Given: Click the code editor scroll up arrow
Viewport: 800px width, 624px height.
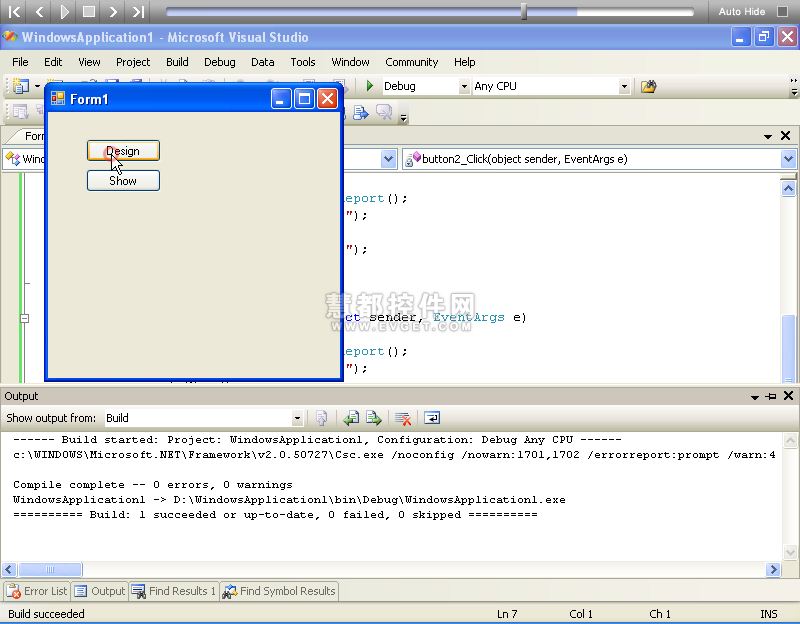Looking at the screenshot, I should pos(788,189).
